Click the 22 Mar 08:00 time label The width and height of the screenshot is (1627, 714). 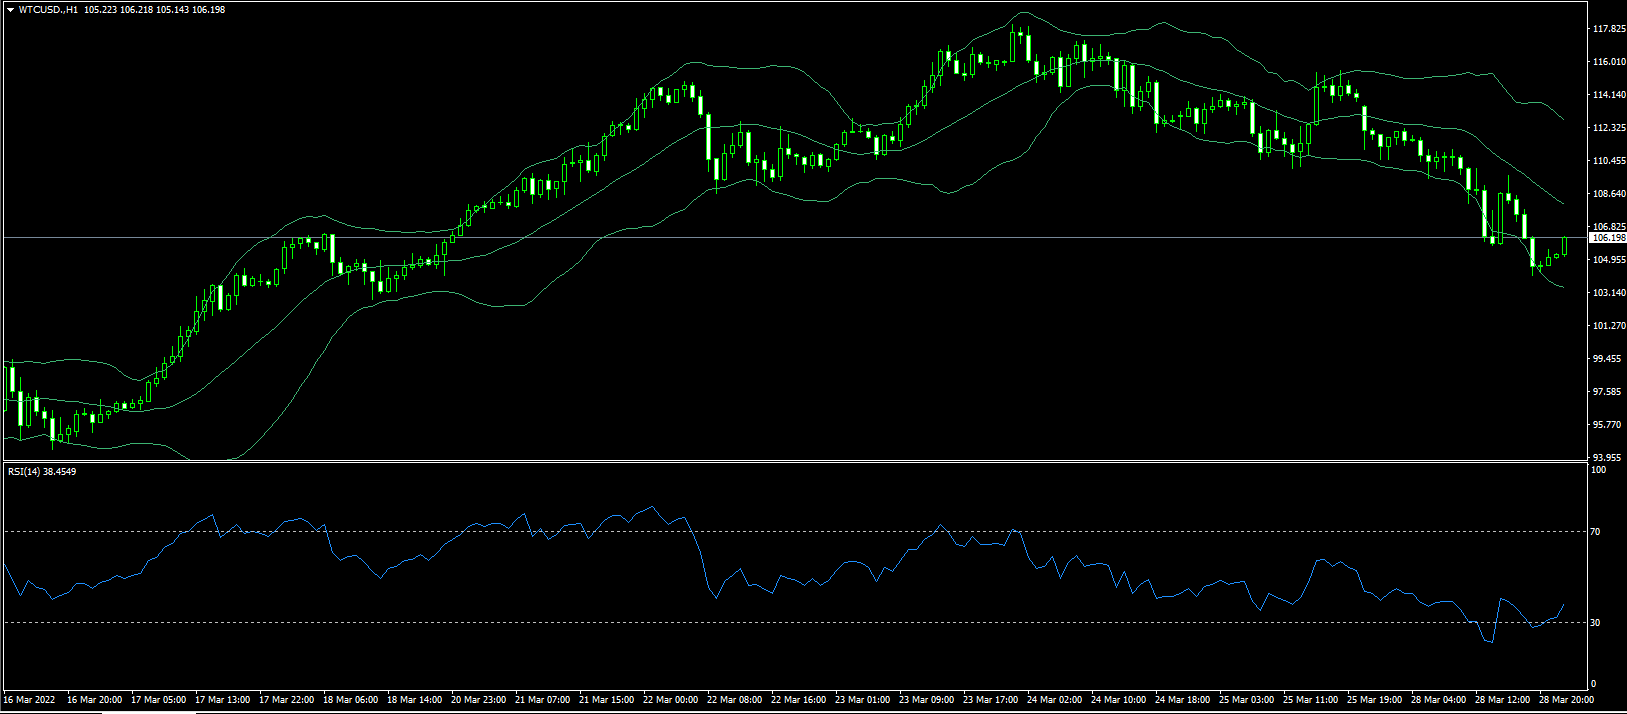click(734, 700)
